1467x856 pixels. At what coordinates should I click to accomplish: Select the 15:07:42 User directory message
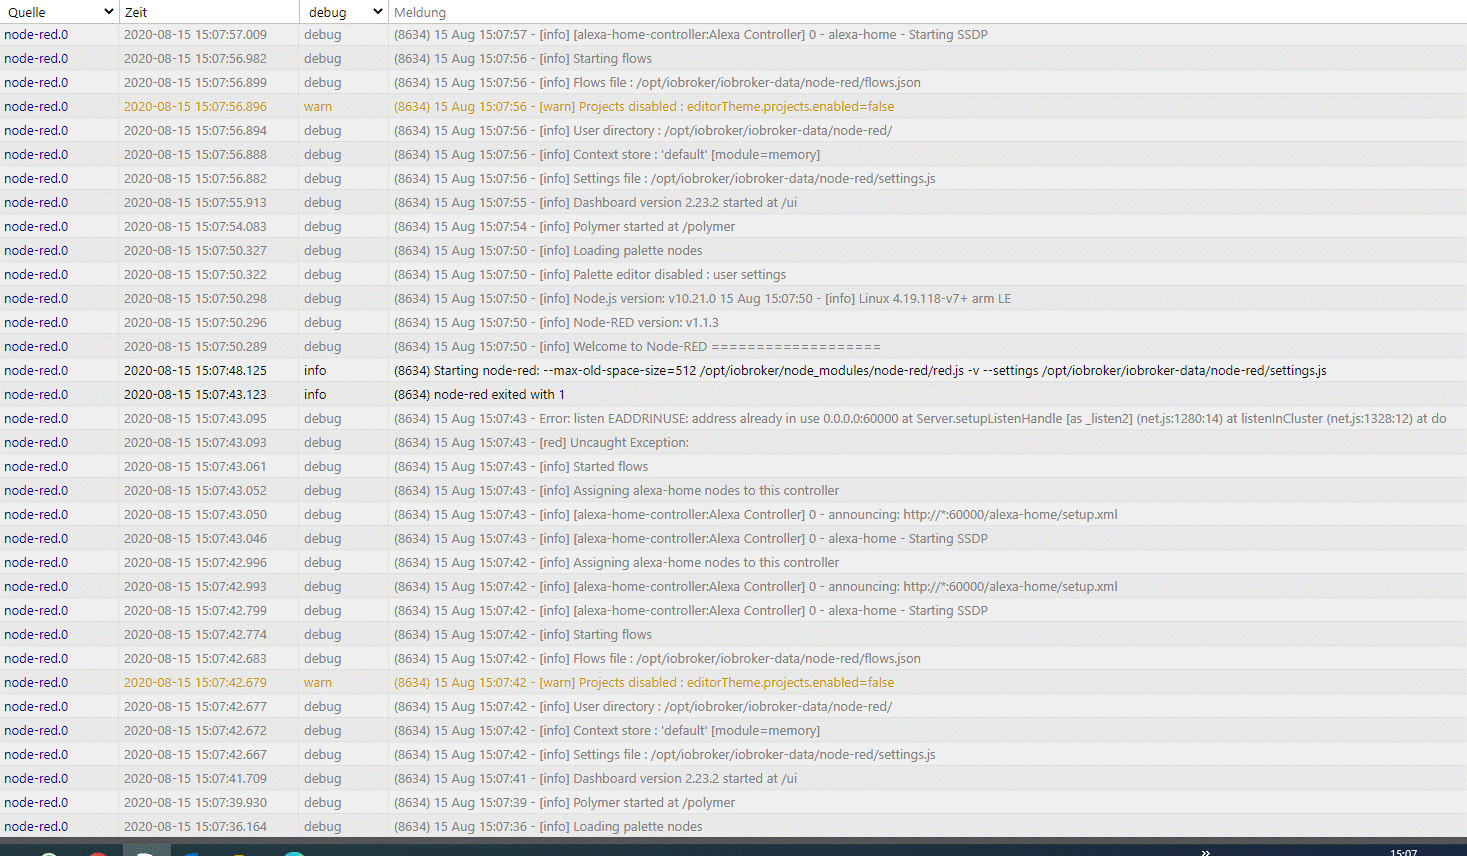point(643,707)
